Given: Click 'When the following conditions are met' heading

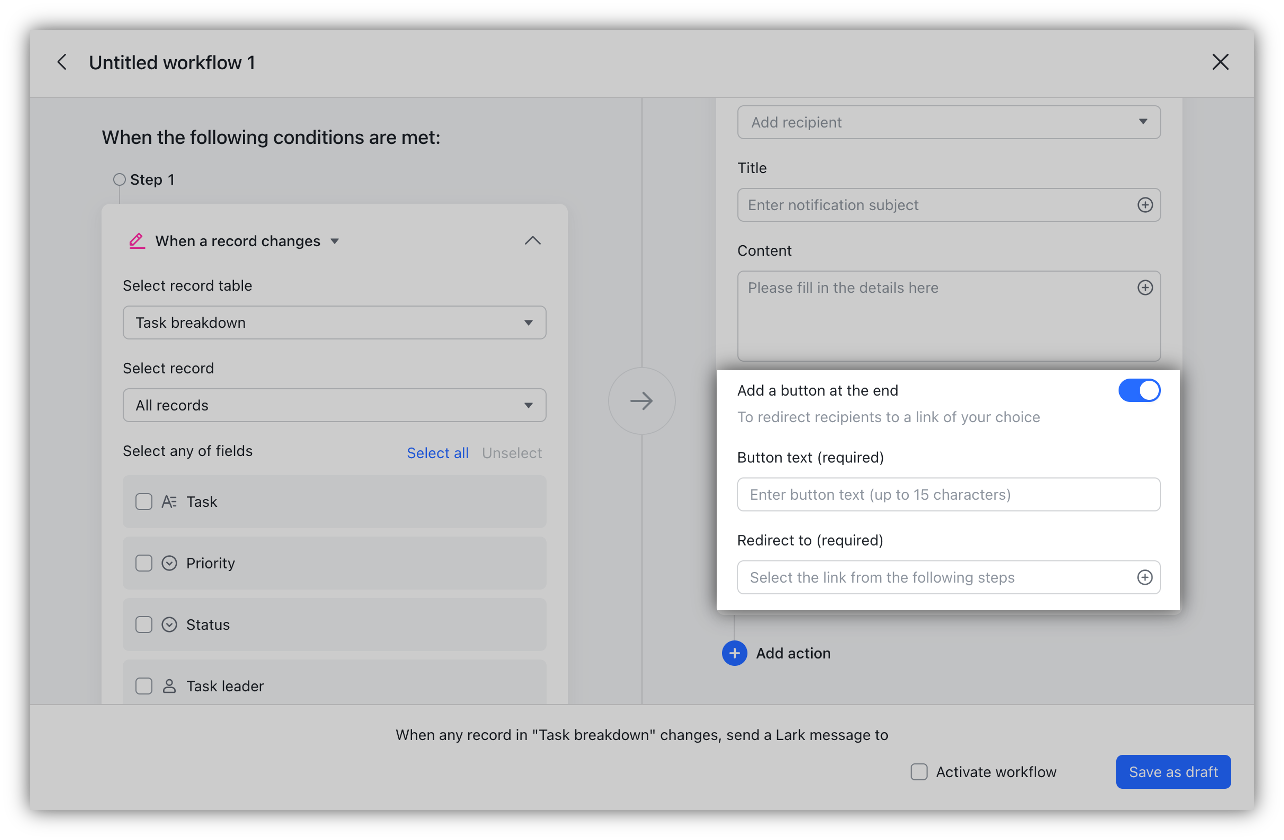Looking at the screenshot, I should [271, 137].
